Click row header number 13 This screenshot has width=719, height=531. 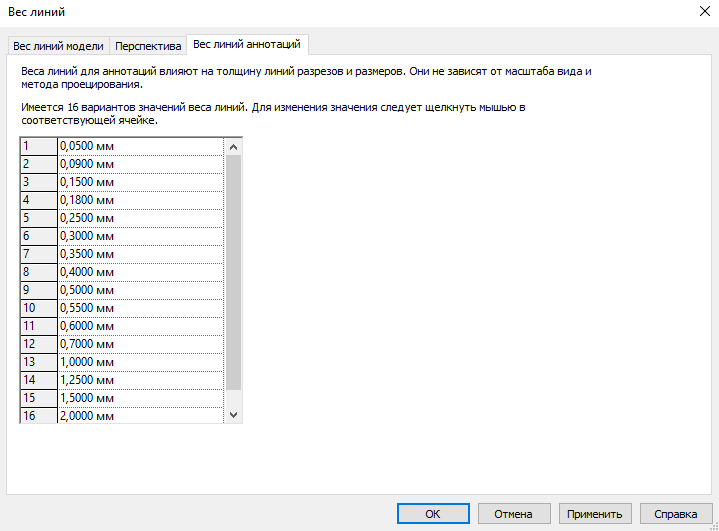38,362
